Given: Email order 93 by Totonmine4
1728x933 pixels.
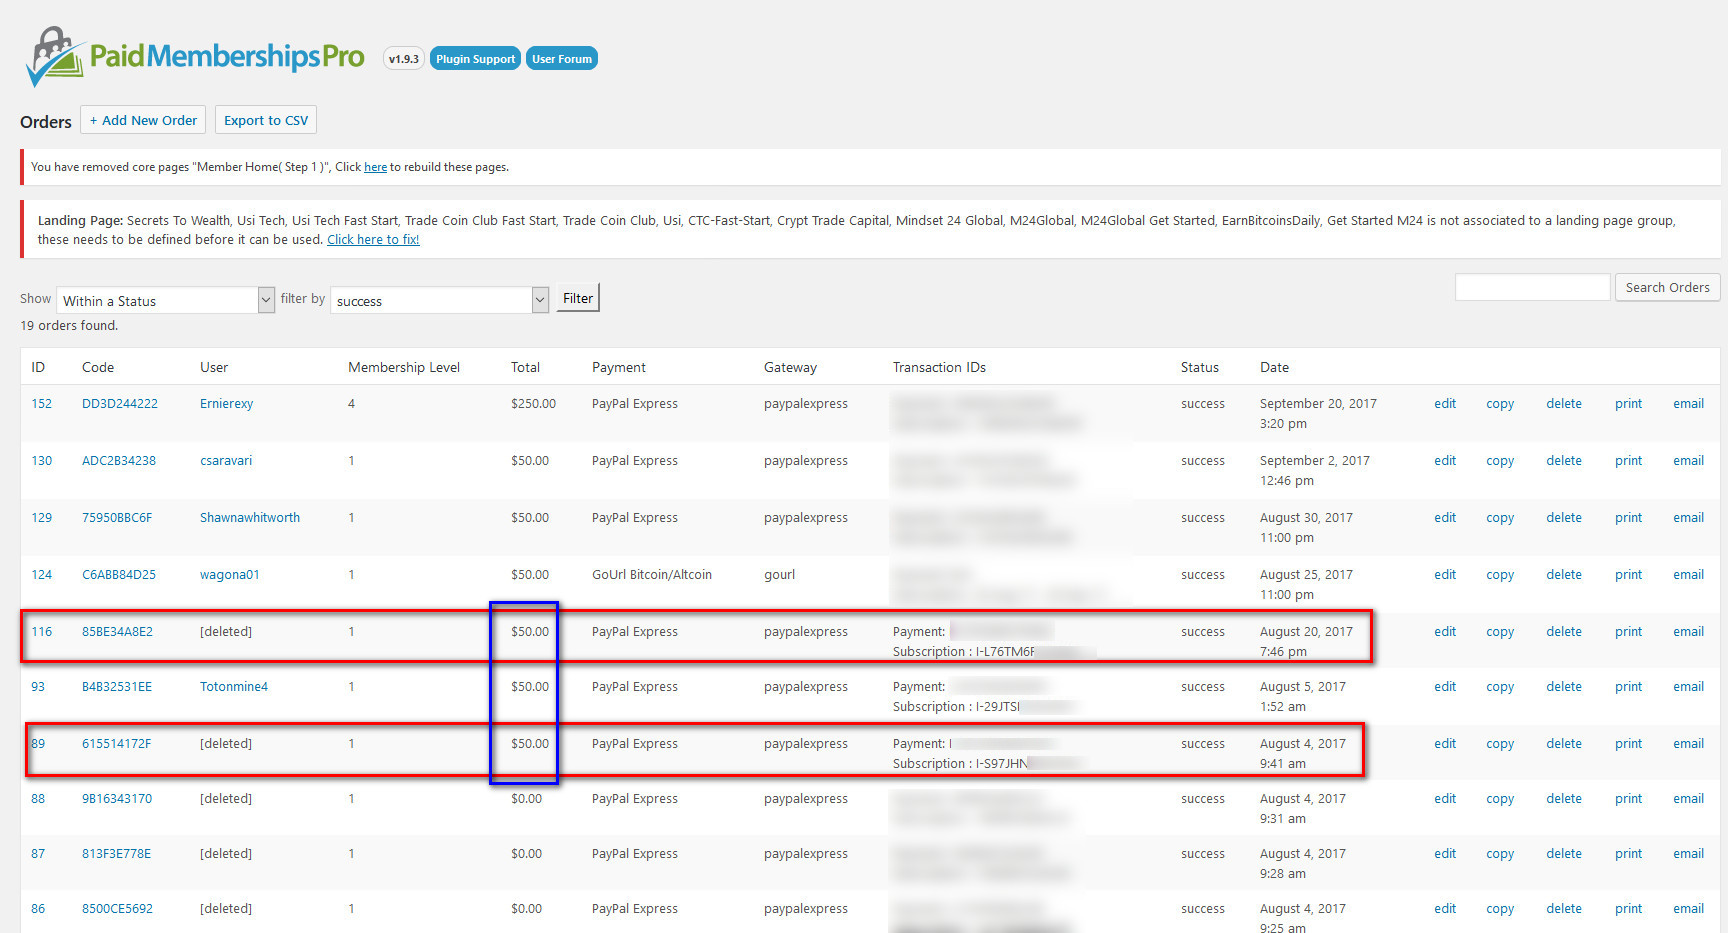Looking at the screenshot, I should pos(1689,687).
